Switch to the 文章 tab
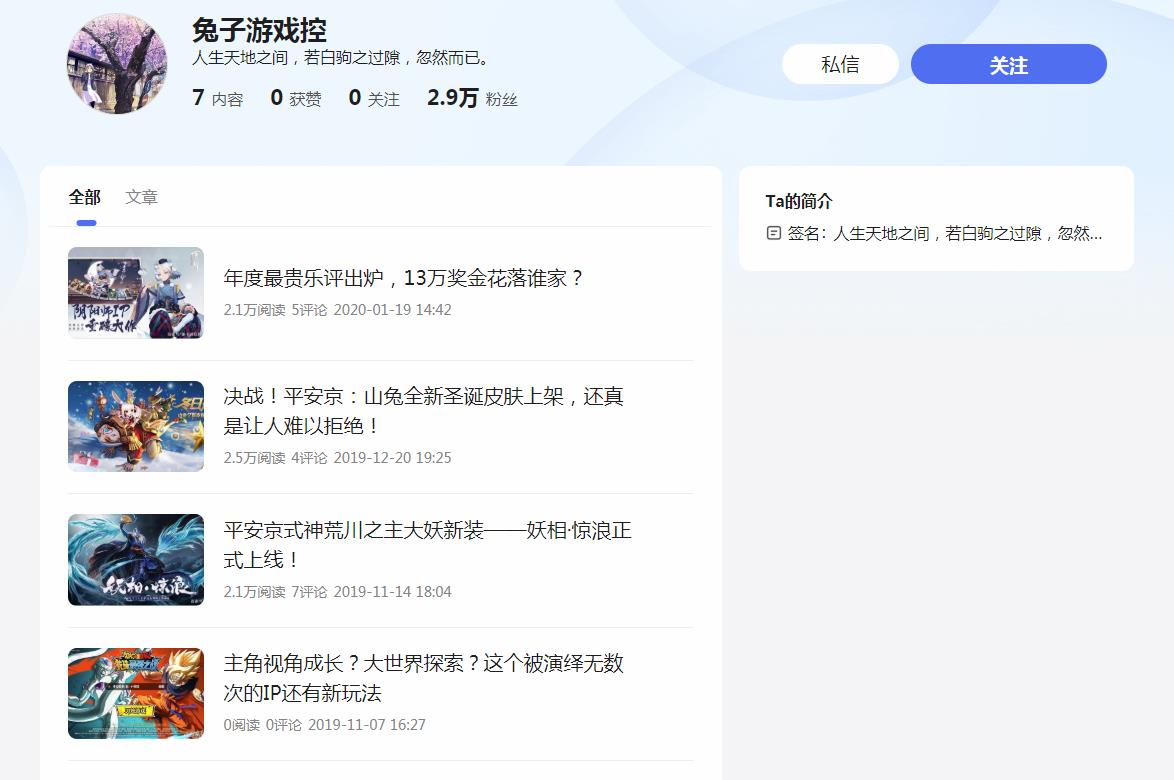Image resolution: width=1174 pixels, height=780 pixels. 142,197
